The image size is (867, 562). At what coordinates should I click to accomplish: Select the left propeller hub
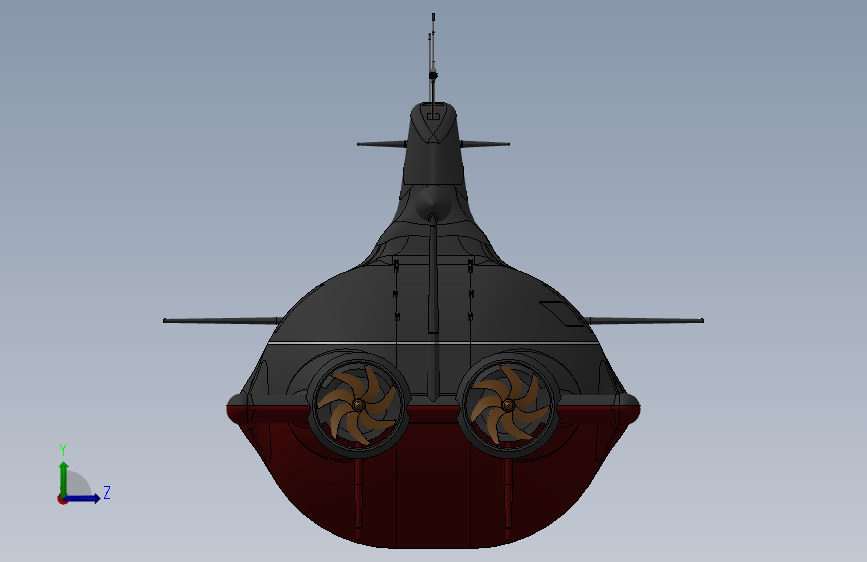pyautogui.click(x=358, y=405)
